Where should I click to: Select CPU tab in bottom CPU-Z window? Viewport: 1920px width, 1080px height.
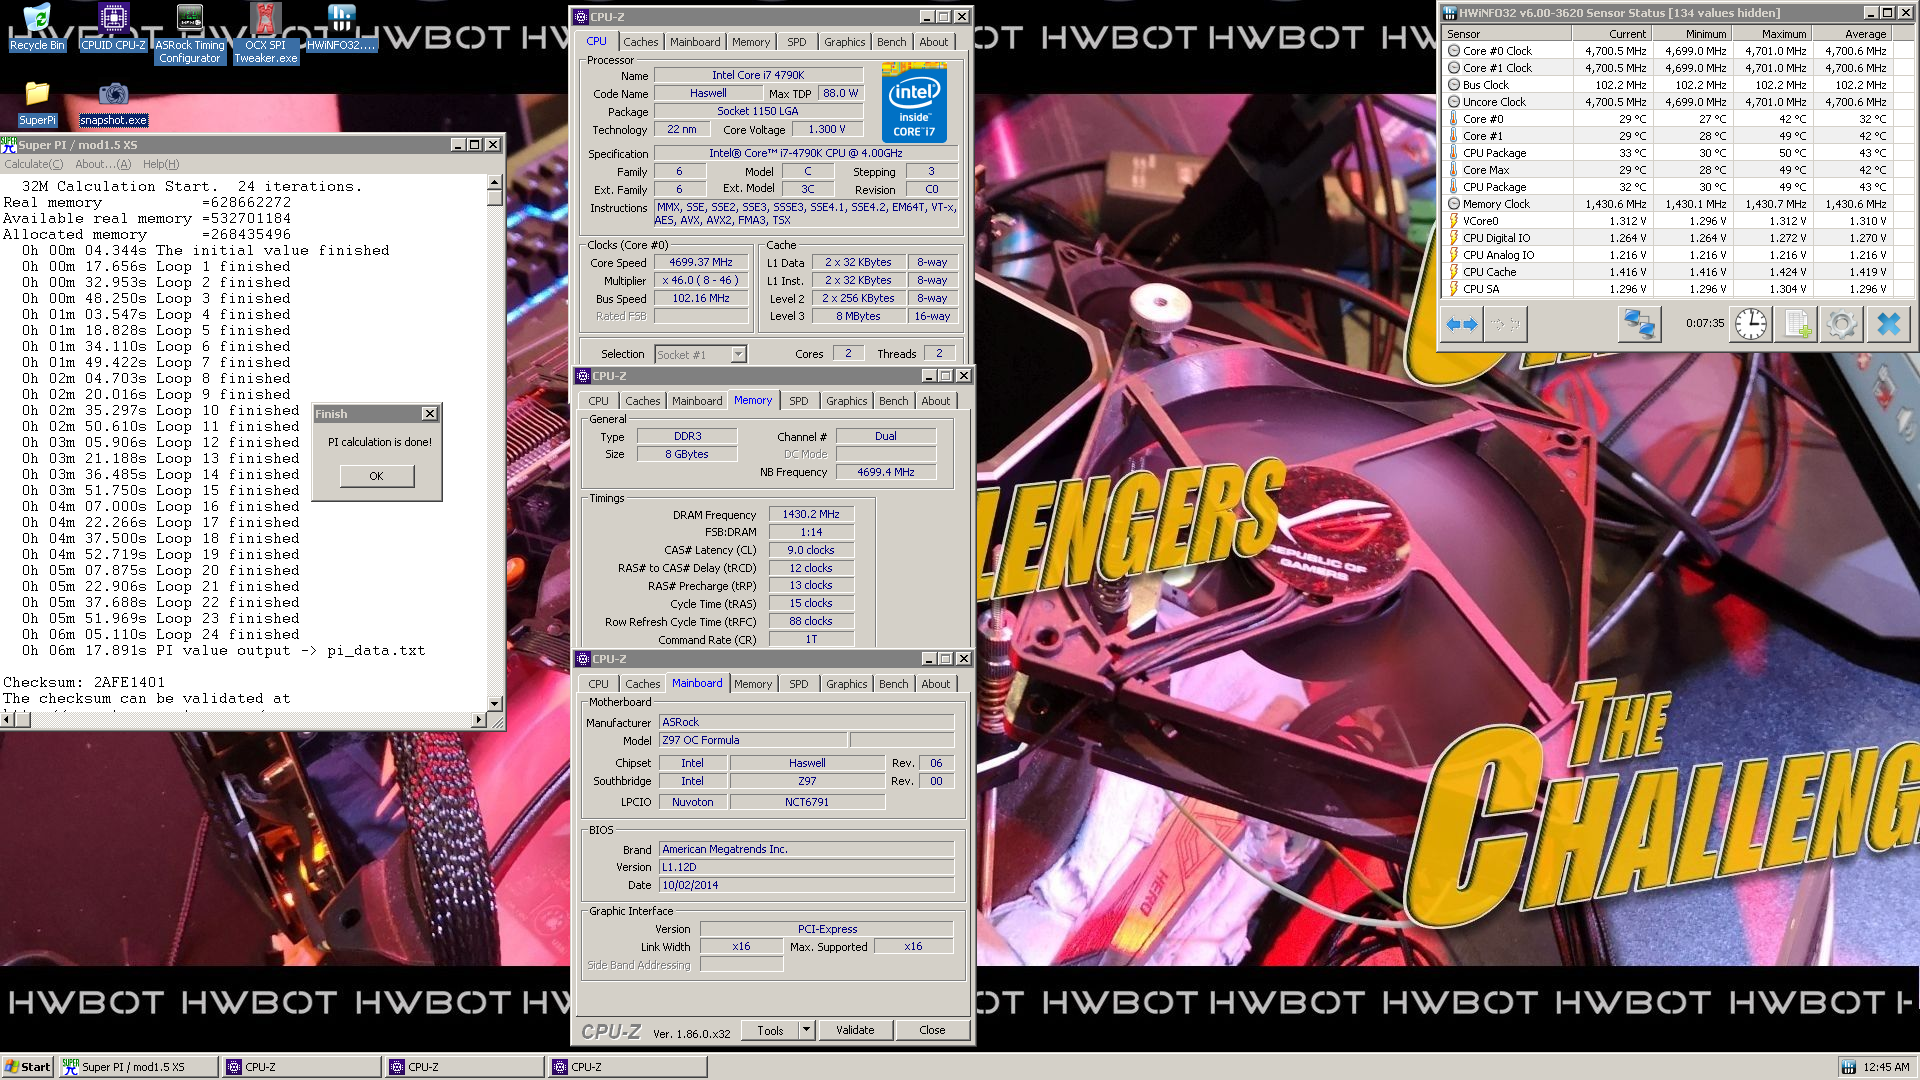[598, 684]
